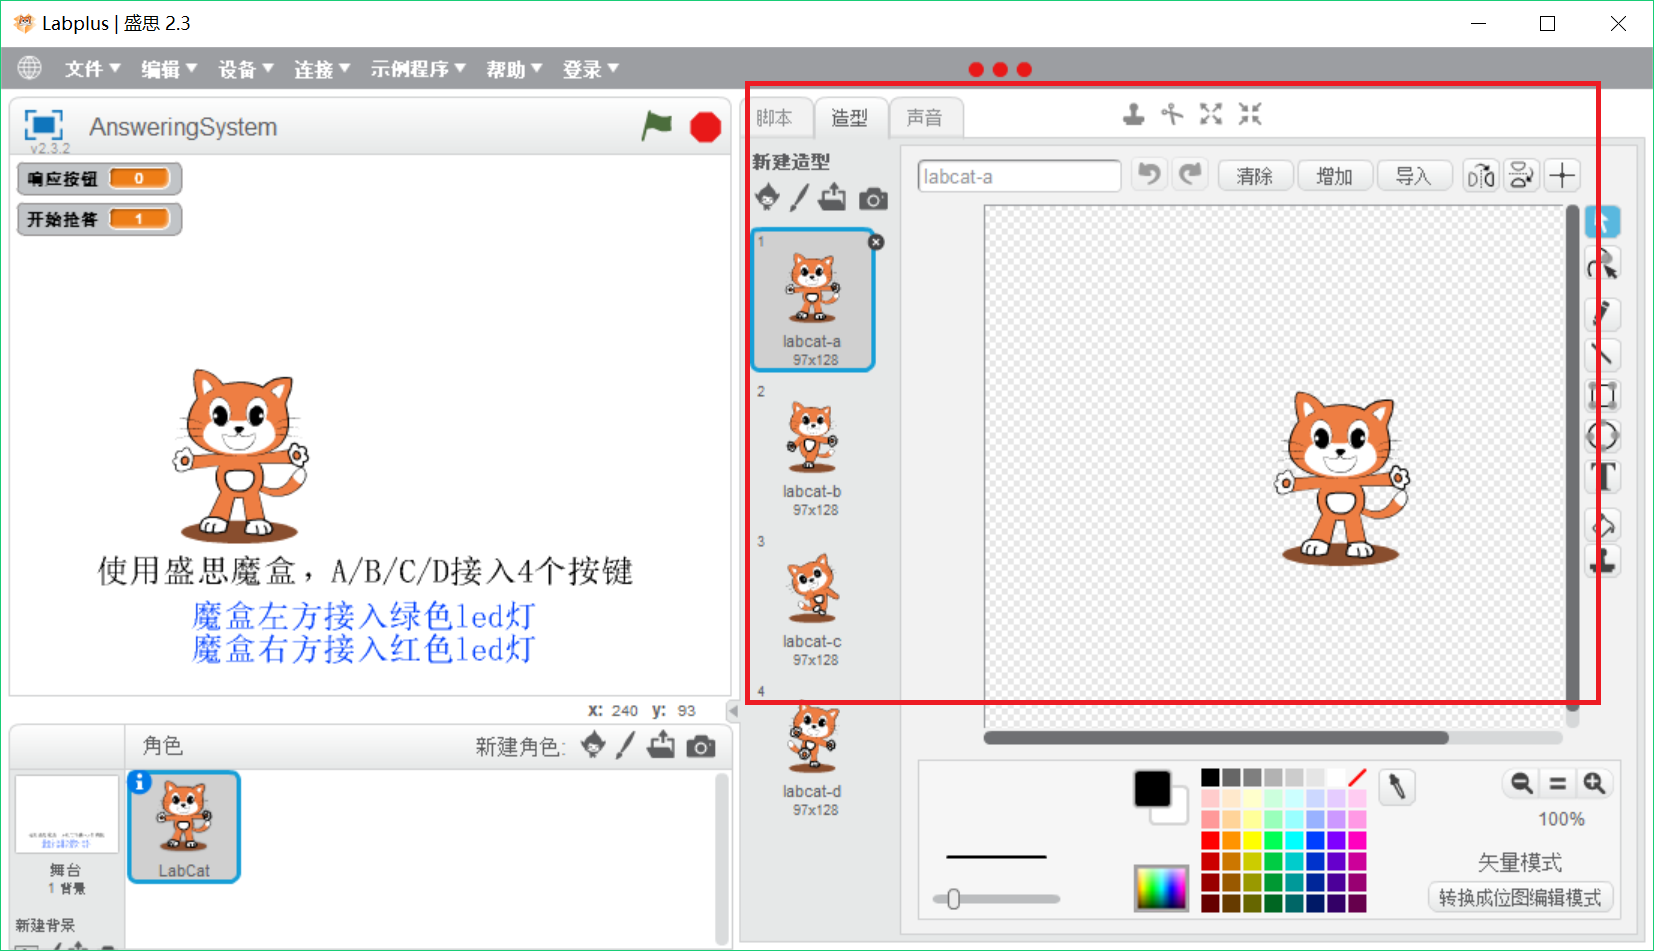Zoom out the costume canvas

pyautogui.click(x=1522, y=783)
